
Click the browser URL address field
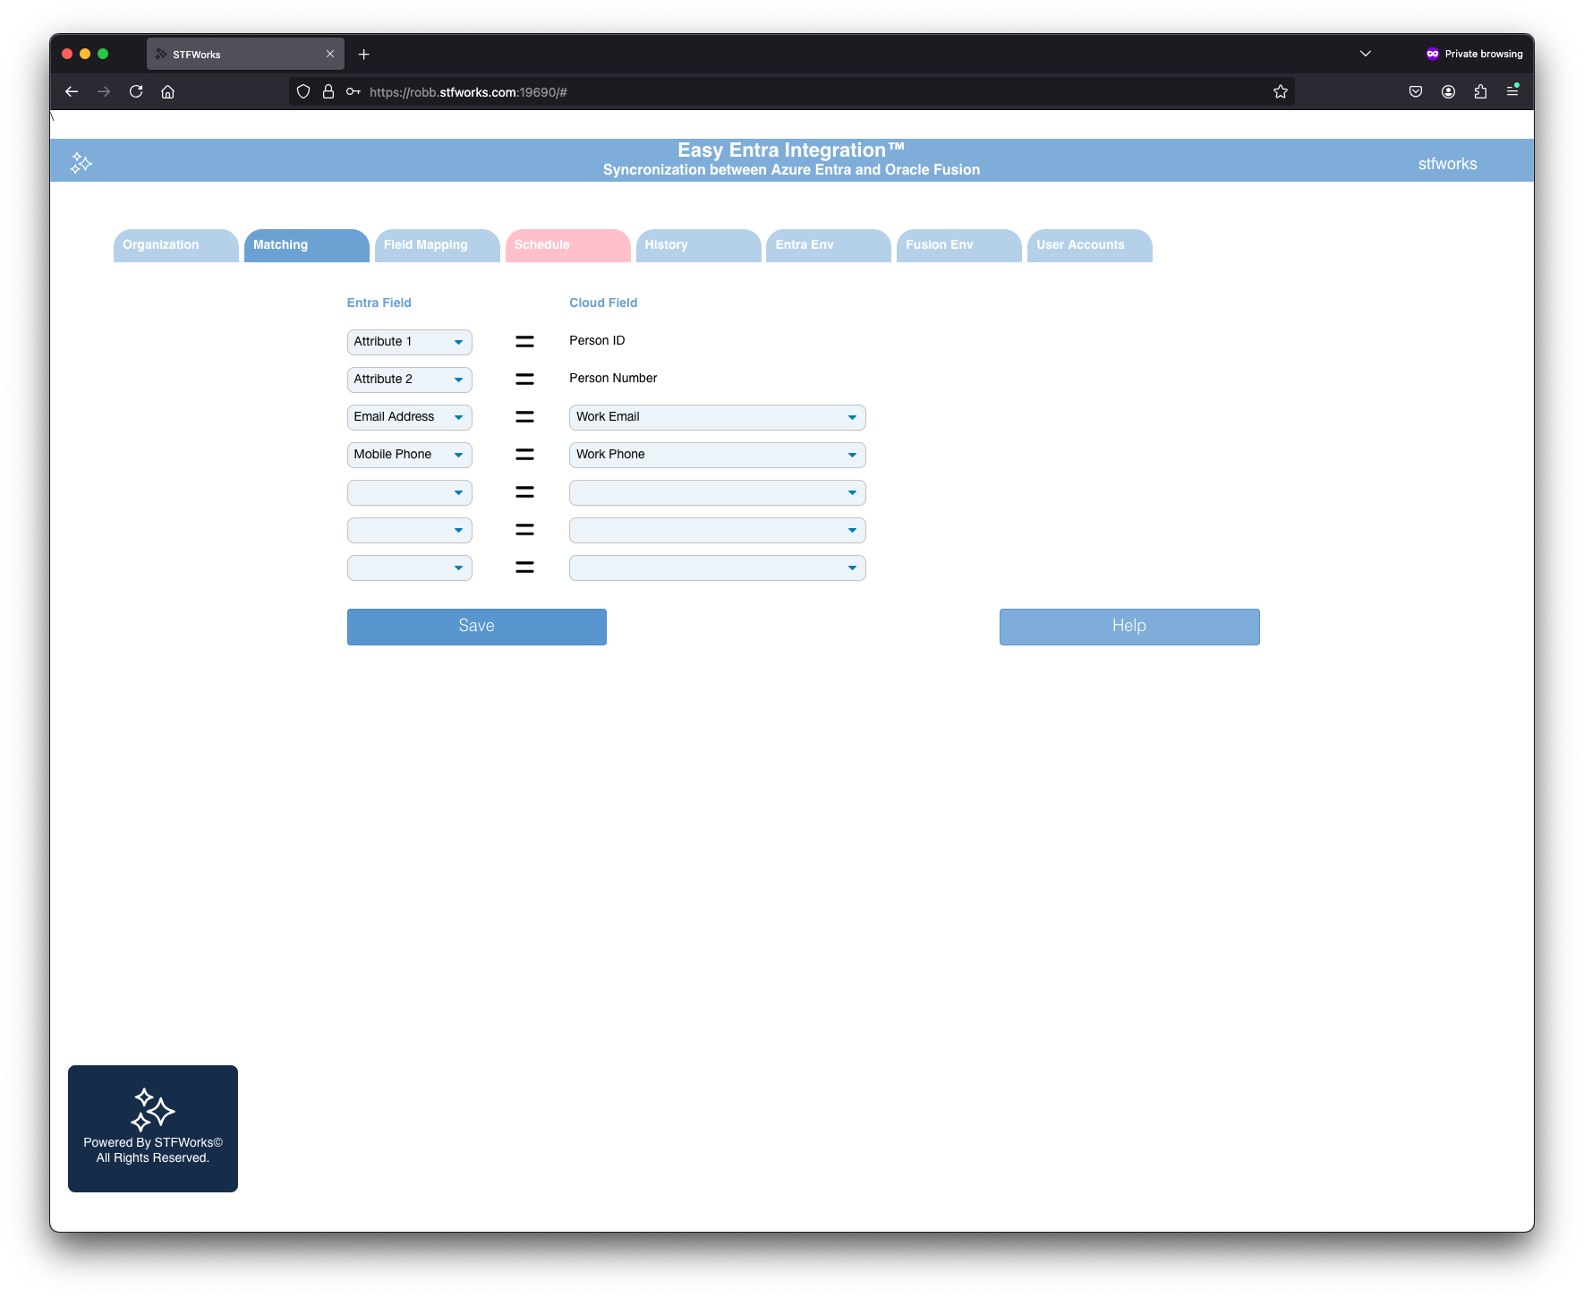click(x=800, y=92)
